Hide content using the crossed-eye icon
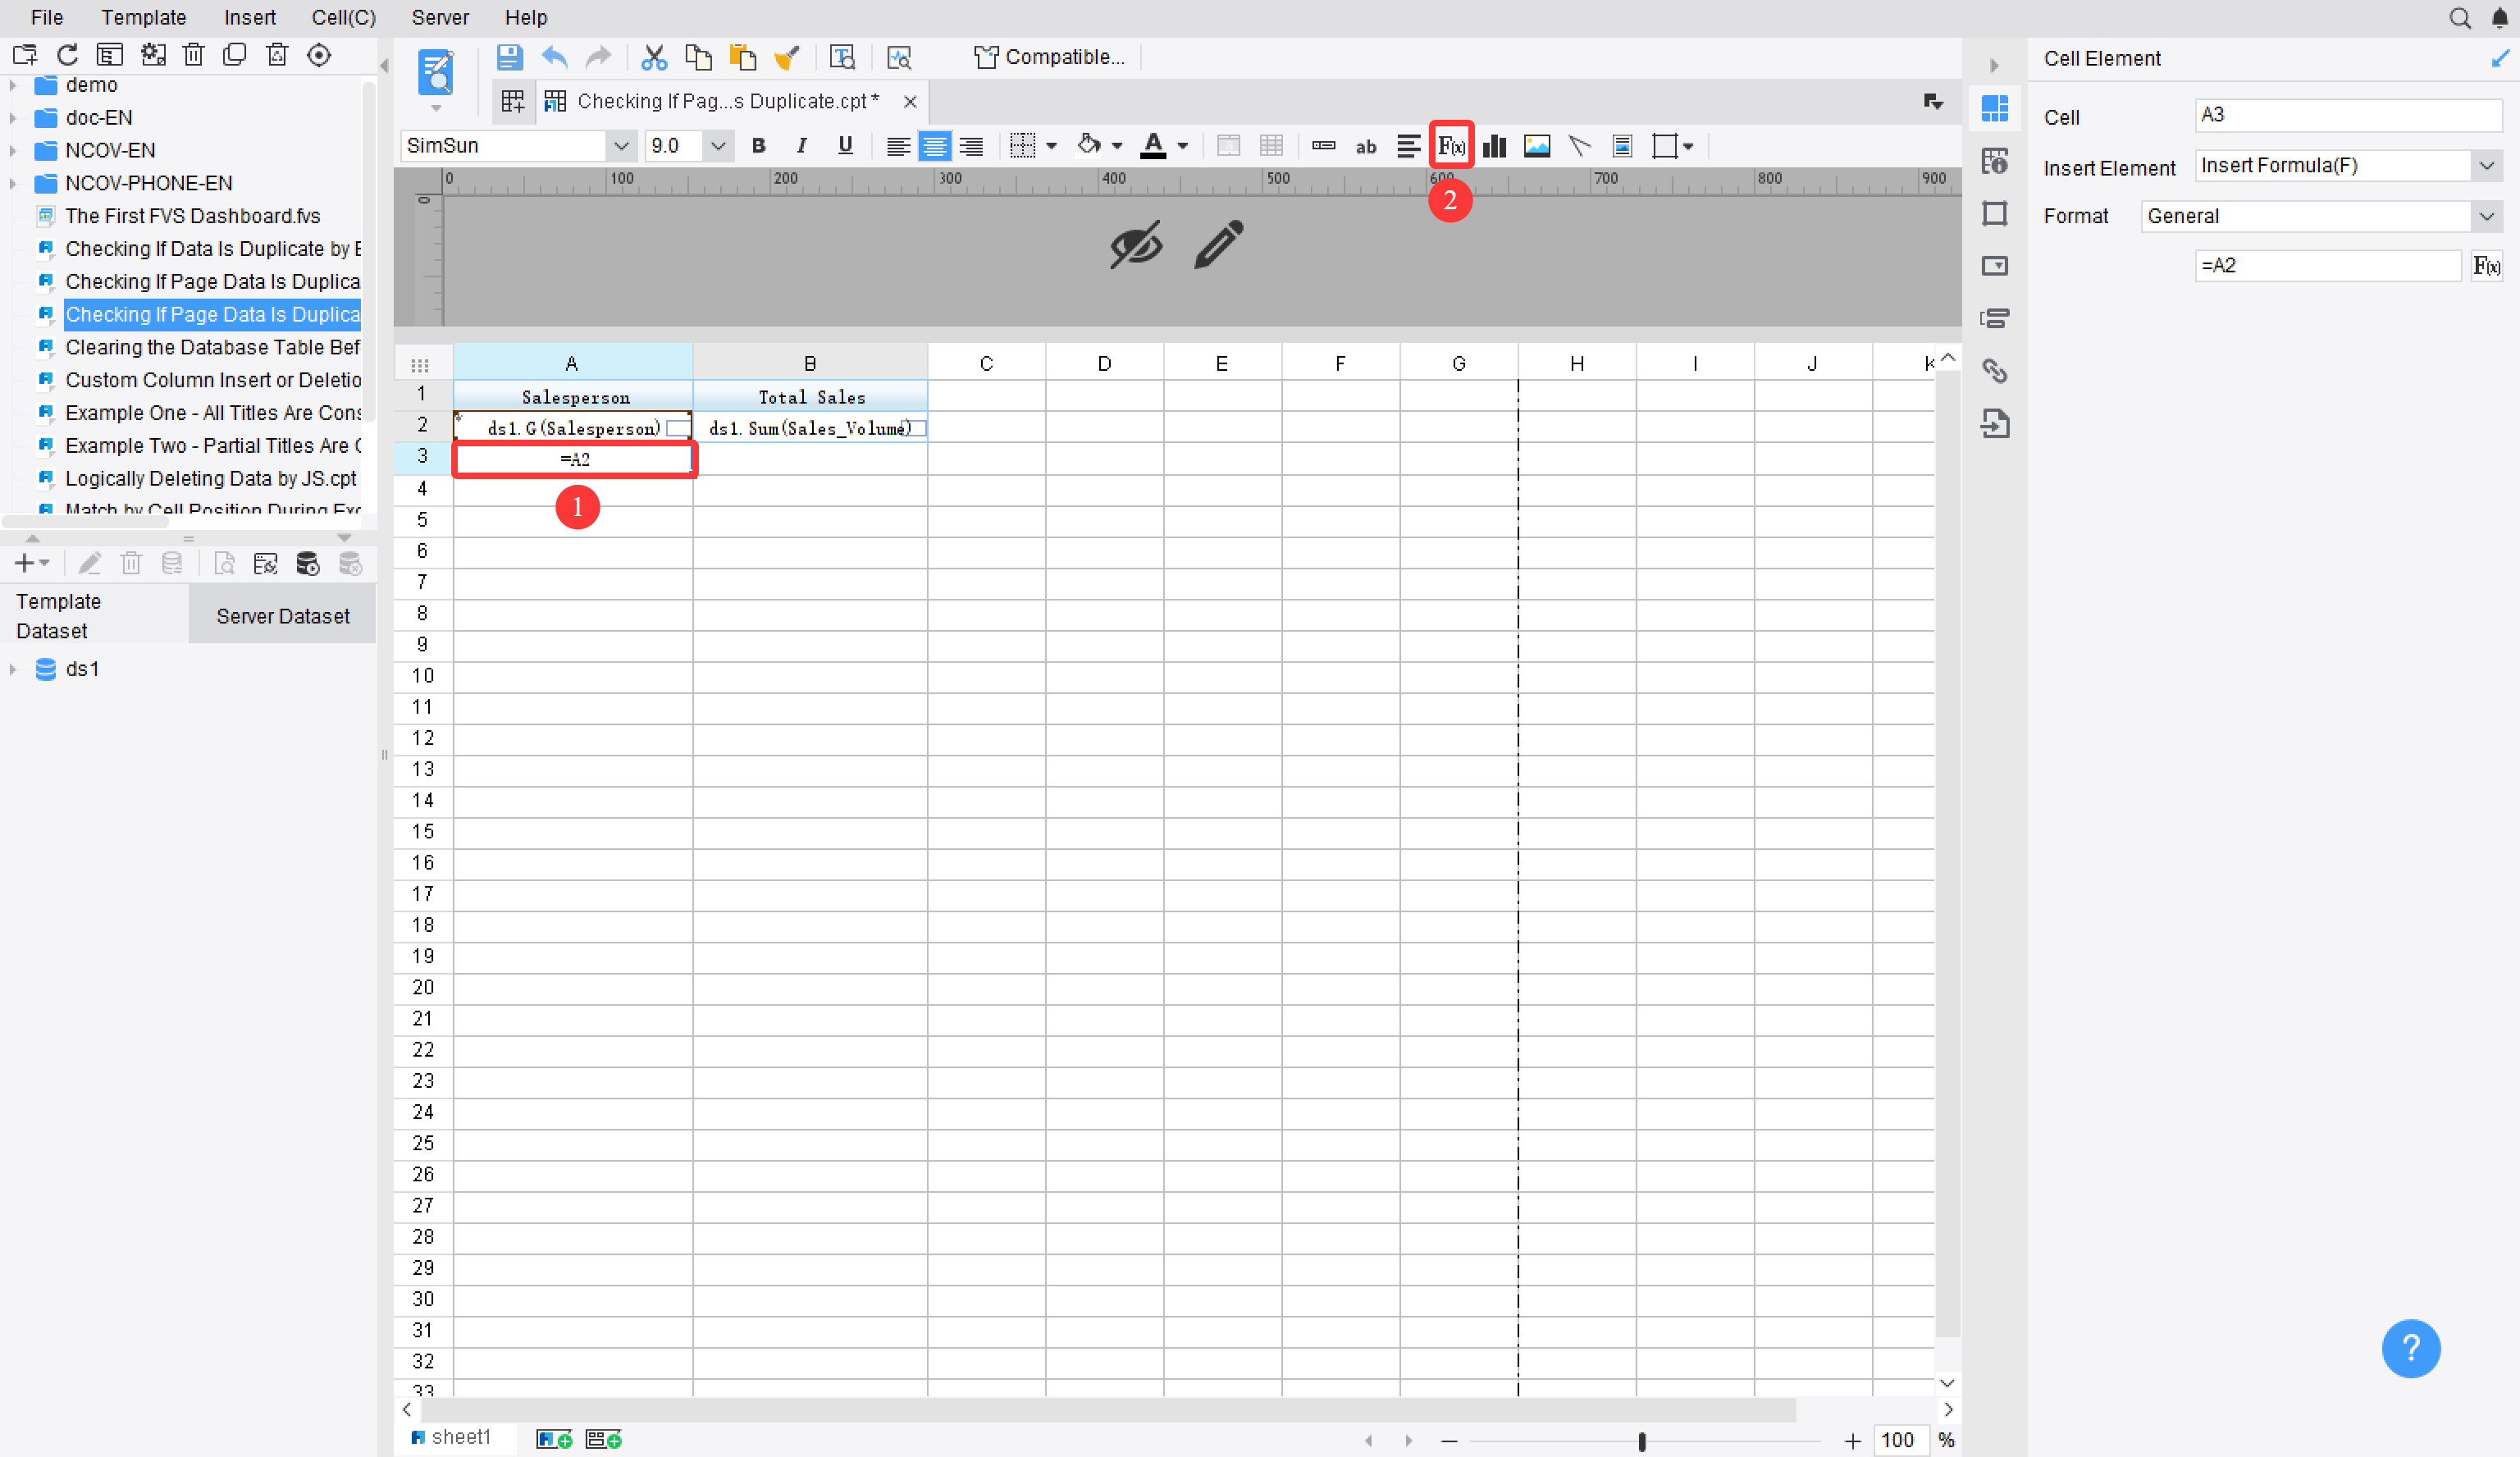Viewport: 2520px width, 1457px height. (x=1135, y=245)
